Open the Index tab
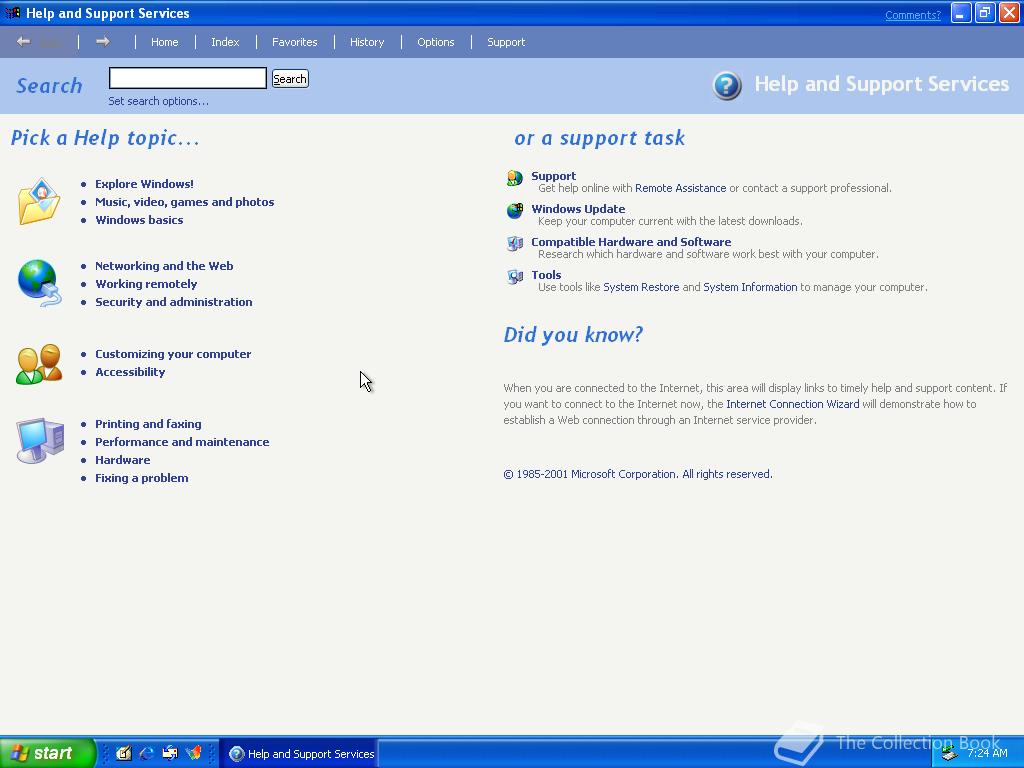 pyautogui.click(x=225, y=42)
